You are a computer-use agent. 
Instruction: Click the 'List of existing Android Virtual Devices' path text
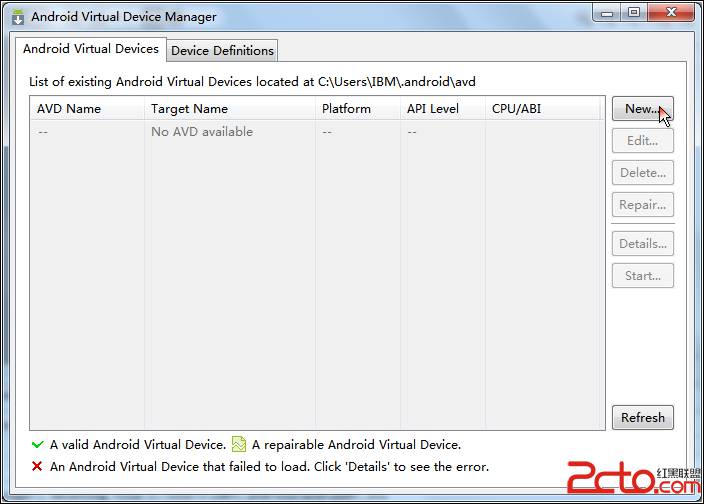coord(252,82)
